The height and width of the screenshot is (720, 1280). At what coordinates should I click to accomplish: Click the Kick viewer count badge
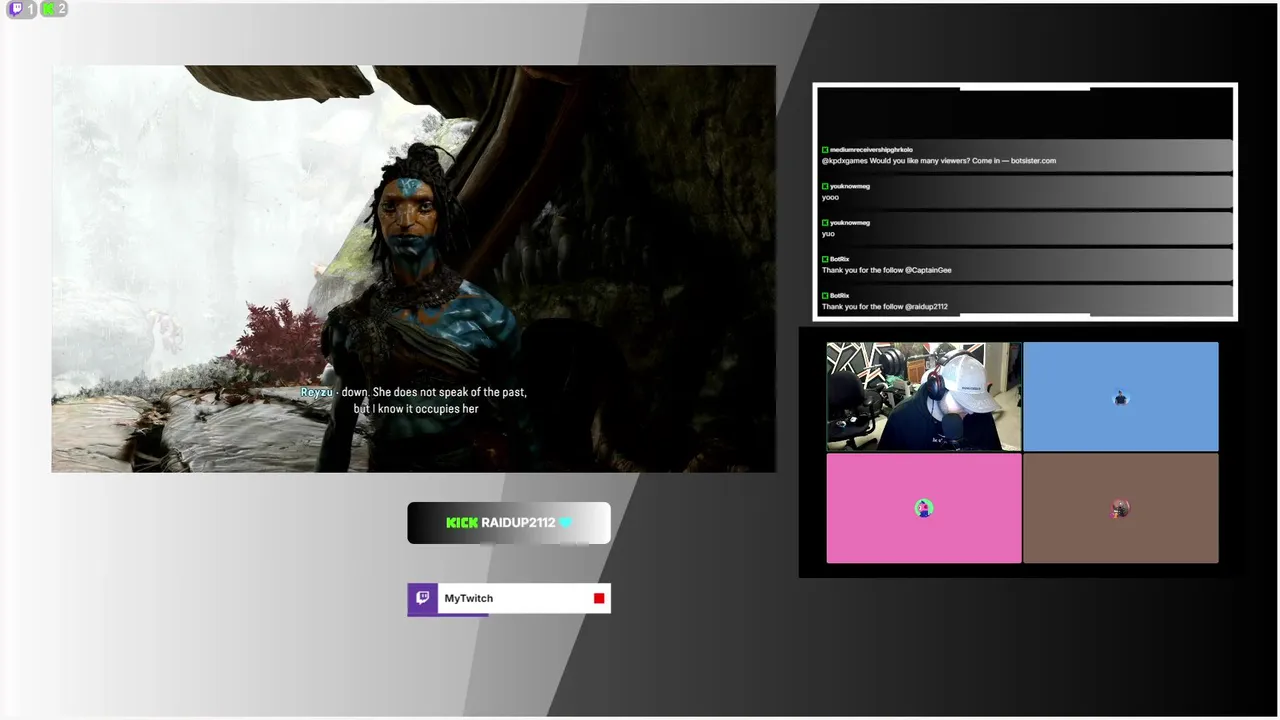(54, 9)
